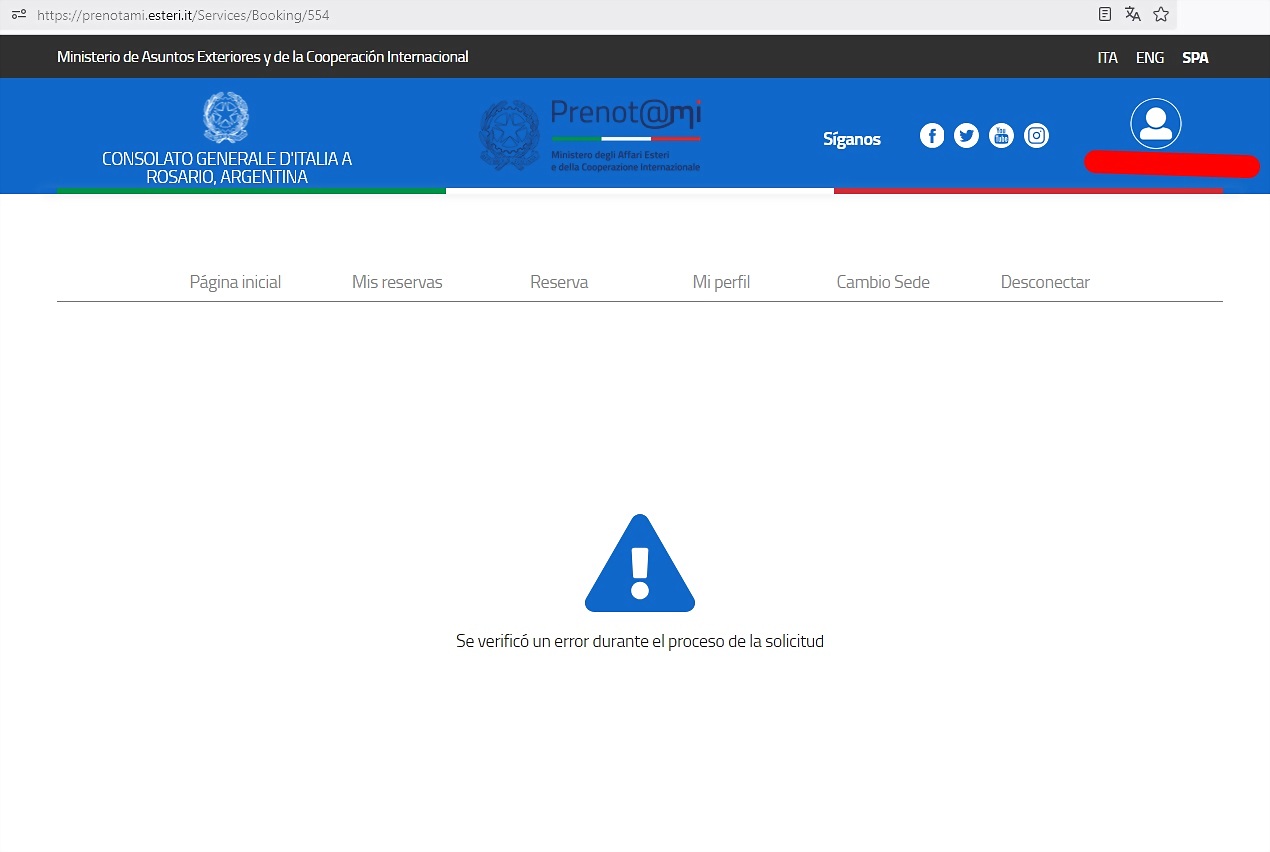This screenshot has width=1270, height=852.
Task: Click the Consolato Generale d'Italia a Rosario heading
Action: 227,168
